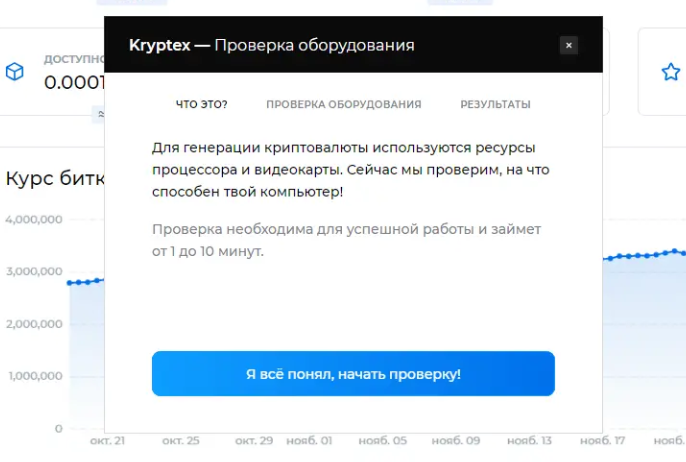The image size is (686, 462).
Task: Click the 'Курс битк' chart heading
Action: [x=55, y=178]
